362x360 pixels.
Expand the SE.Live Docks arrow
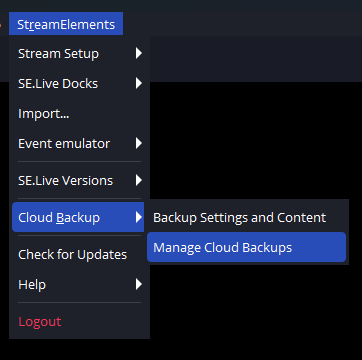point(139,83)
